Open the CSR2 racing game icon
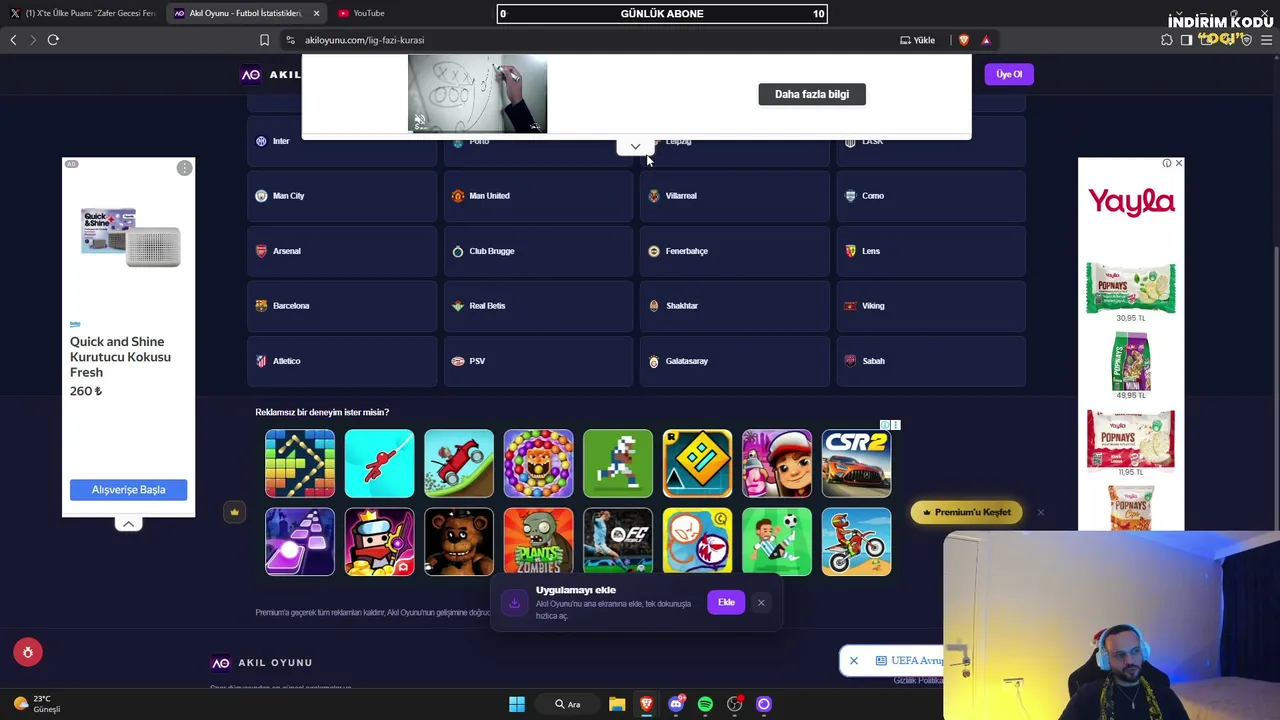The height and width of the screenshot is (720, 1280). pyautogui.click(x=856, y=463)
